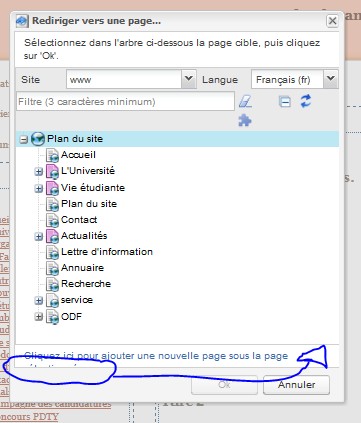361x423 pixels.
Task: Expand the ODF node
Action: click(39, 316)
